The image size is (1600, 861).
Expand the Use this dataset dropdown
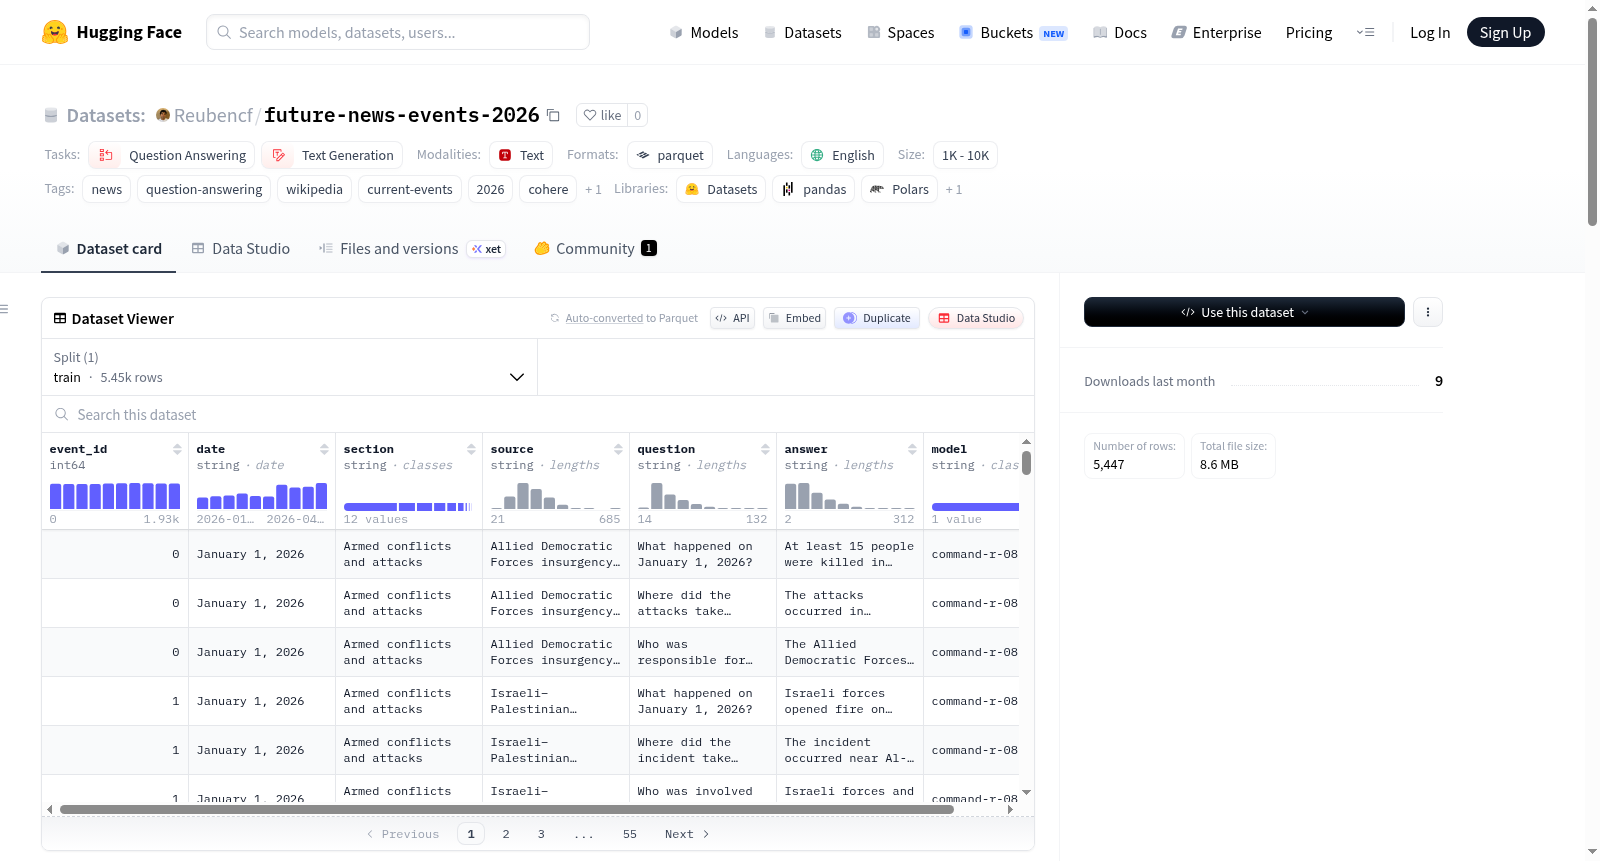click(x=1244, y=312)
